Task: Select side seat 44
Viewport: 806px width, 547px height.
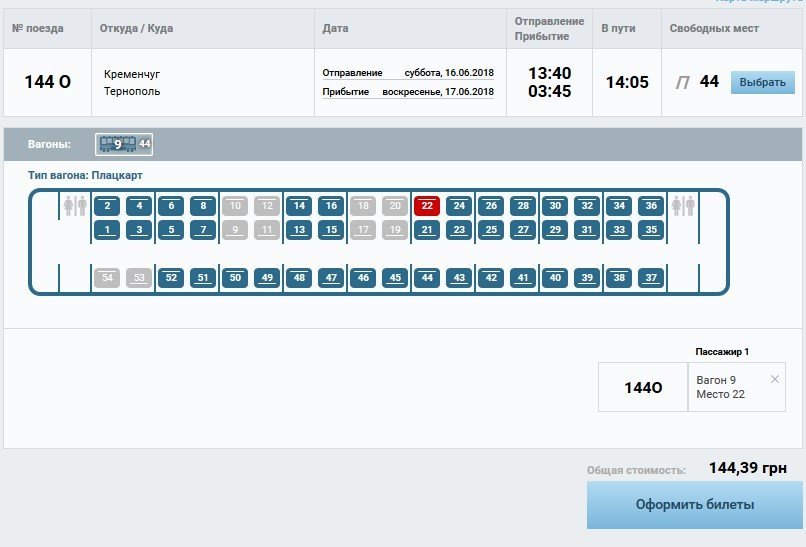Action: (427, 278)
